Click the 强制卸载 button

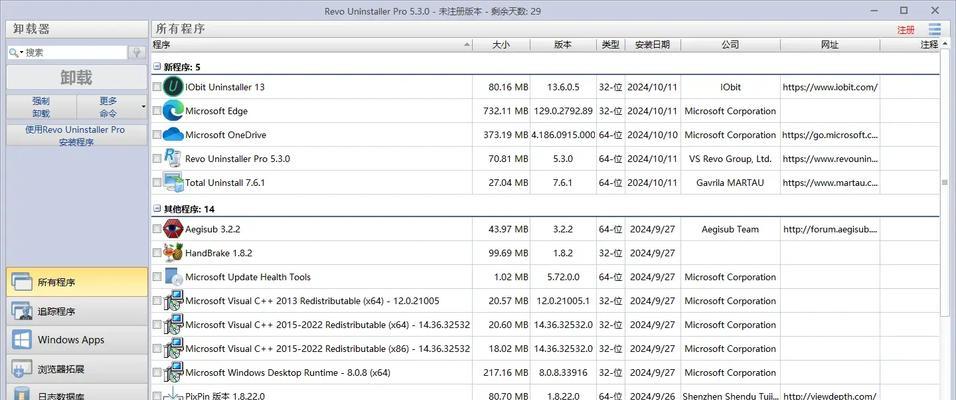coord(41,107)
